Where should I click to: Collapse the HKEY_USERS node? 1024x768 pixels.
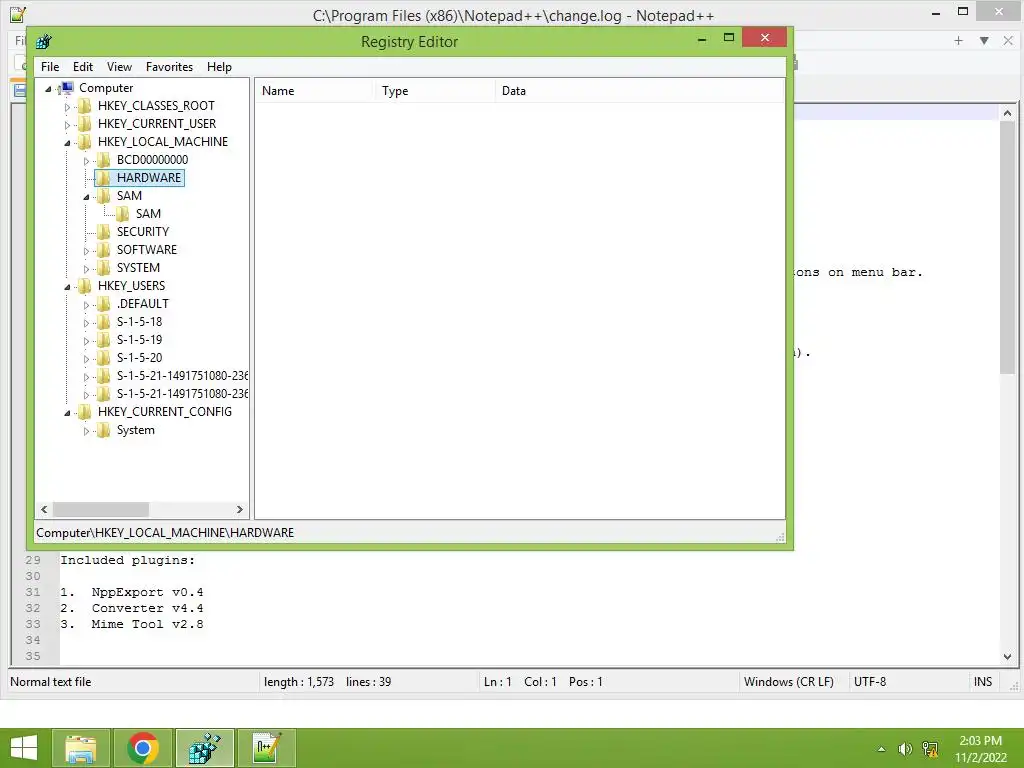(x=67, y=287)
